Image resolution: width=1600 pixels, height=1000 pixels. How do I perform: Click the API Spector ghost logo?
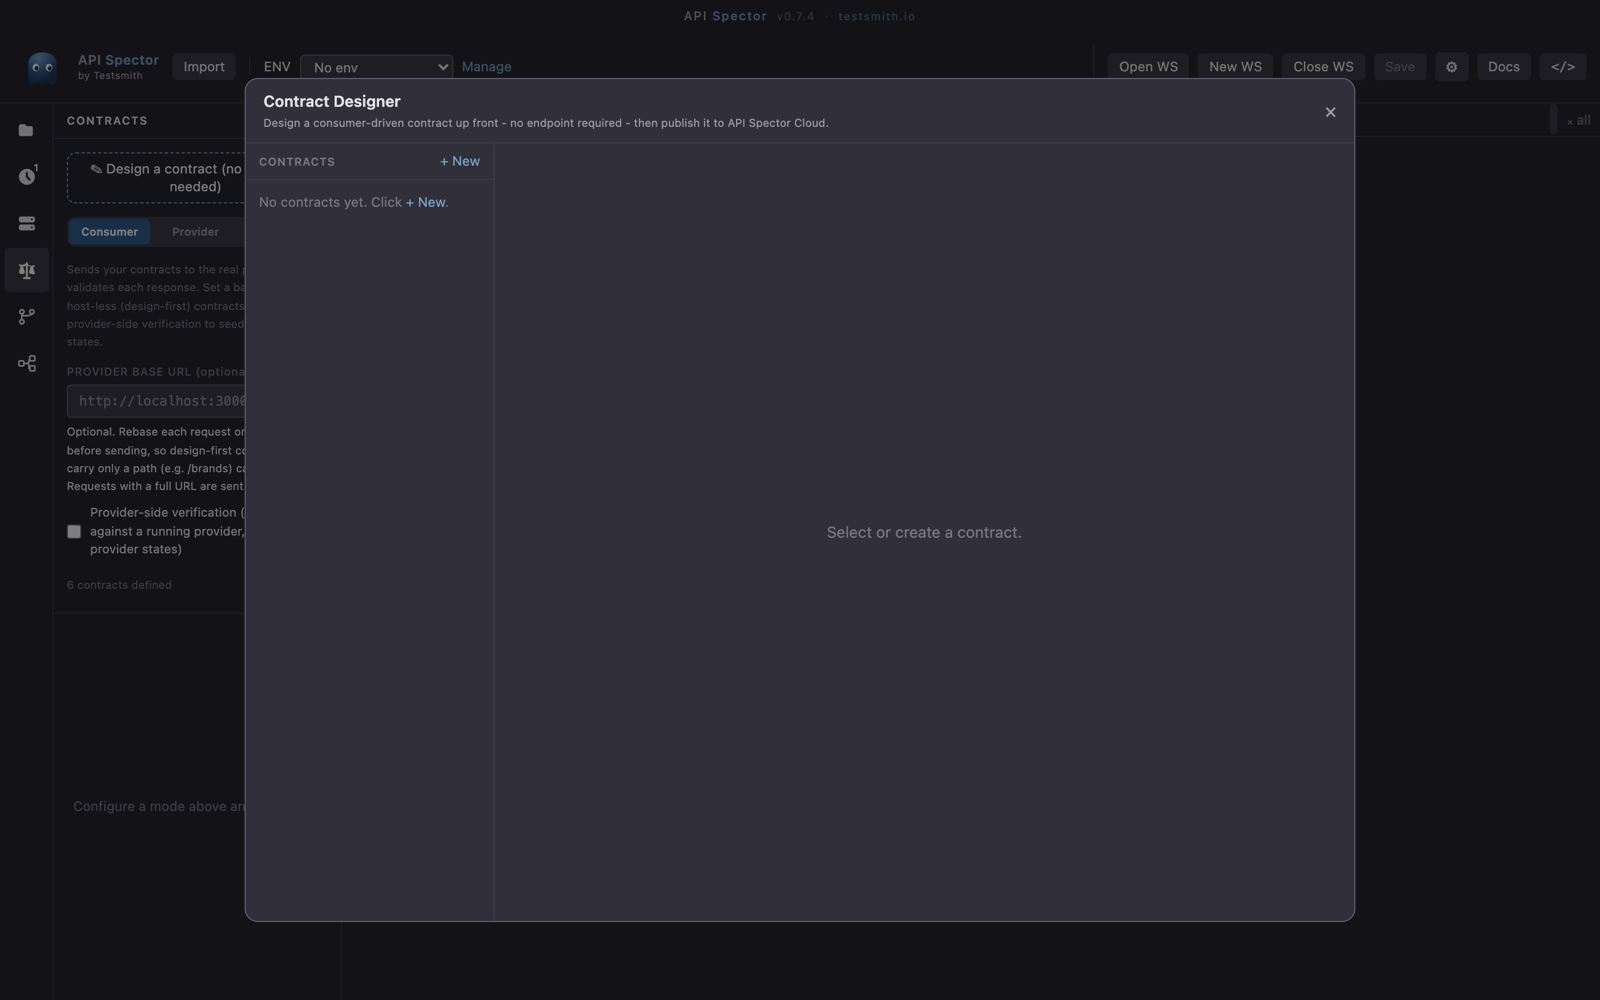(42, 67)
